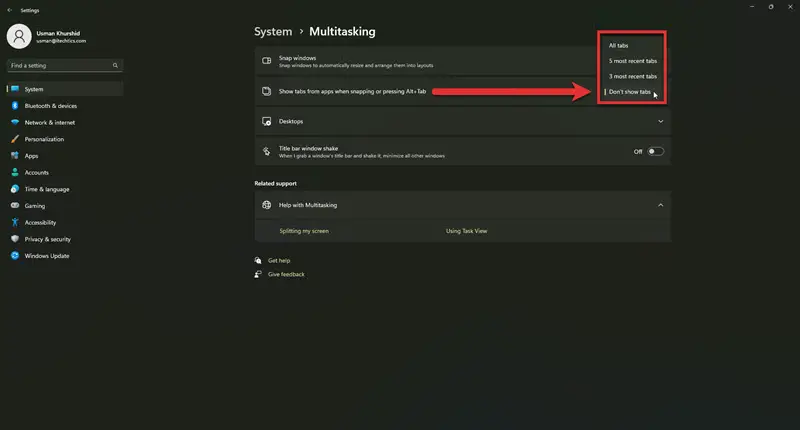Click the Related support heading
Image resolution: width=800 pixels, height=430 pixels.
pyautogui.click(x=276, y=184)
